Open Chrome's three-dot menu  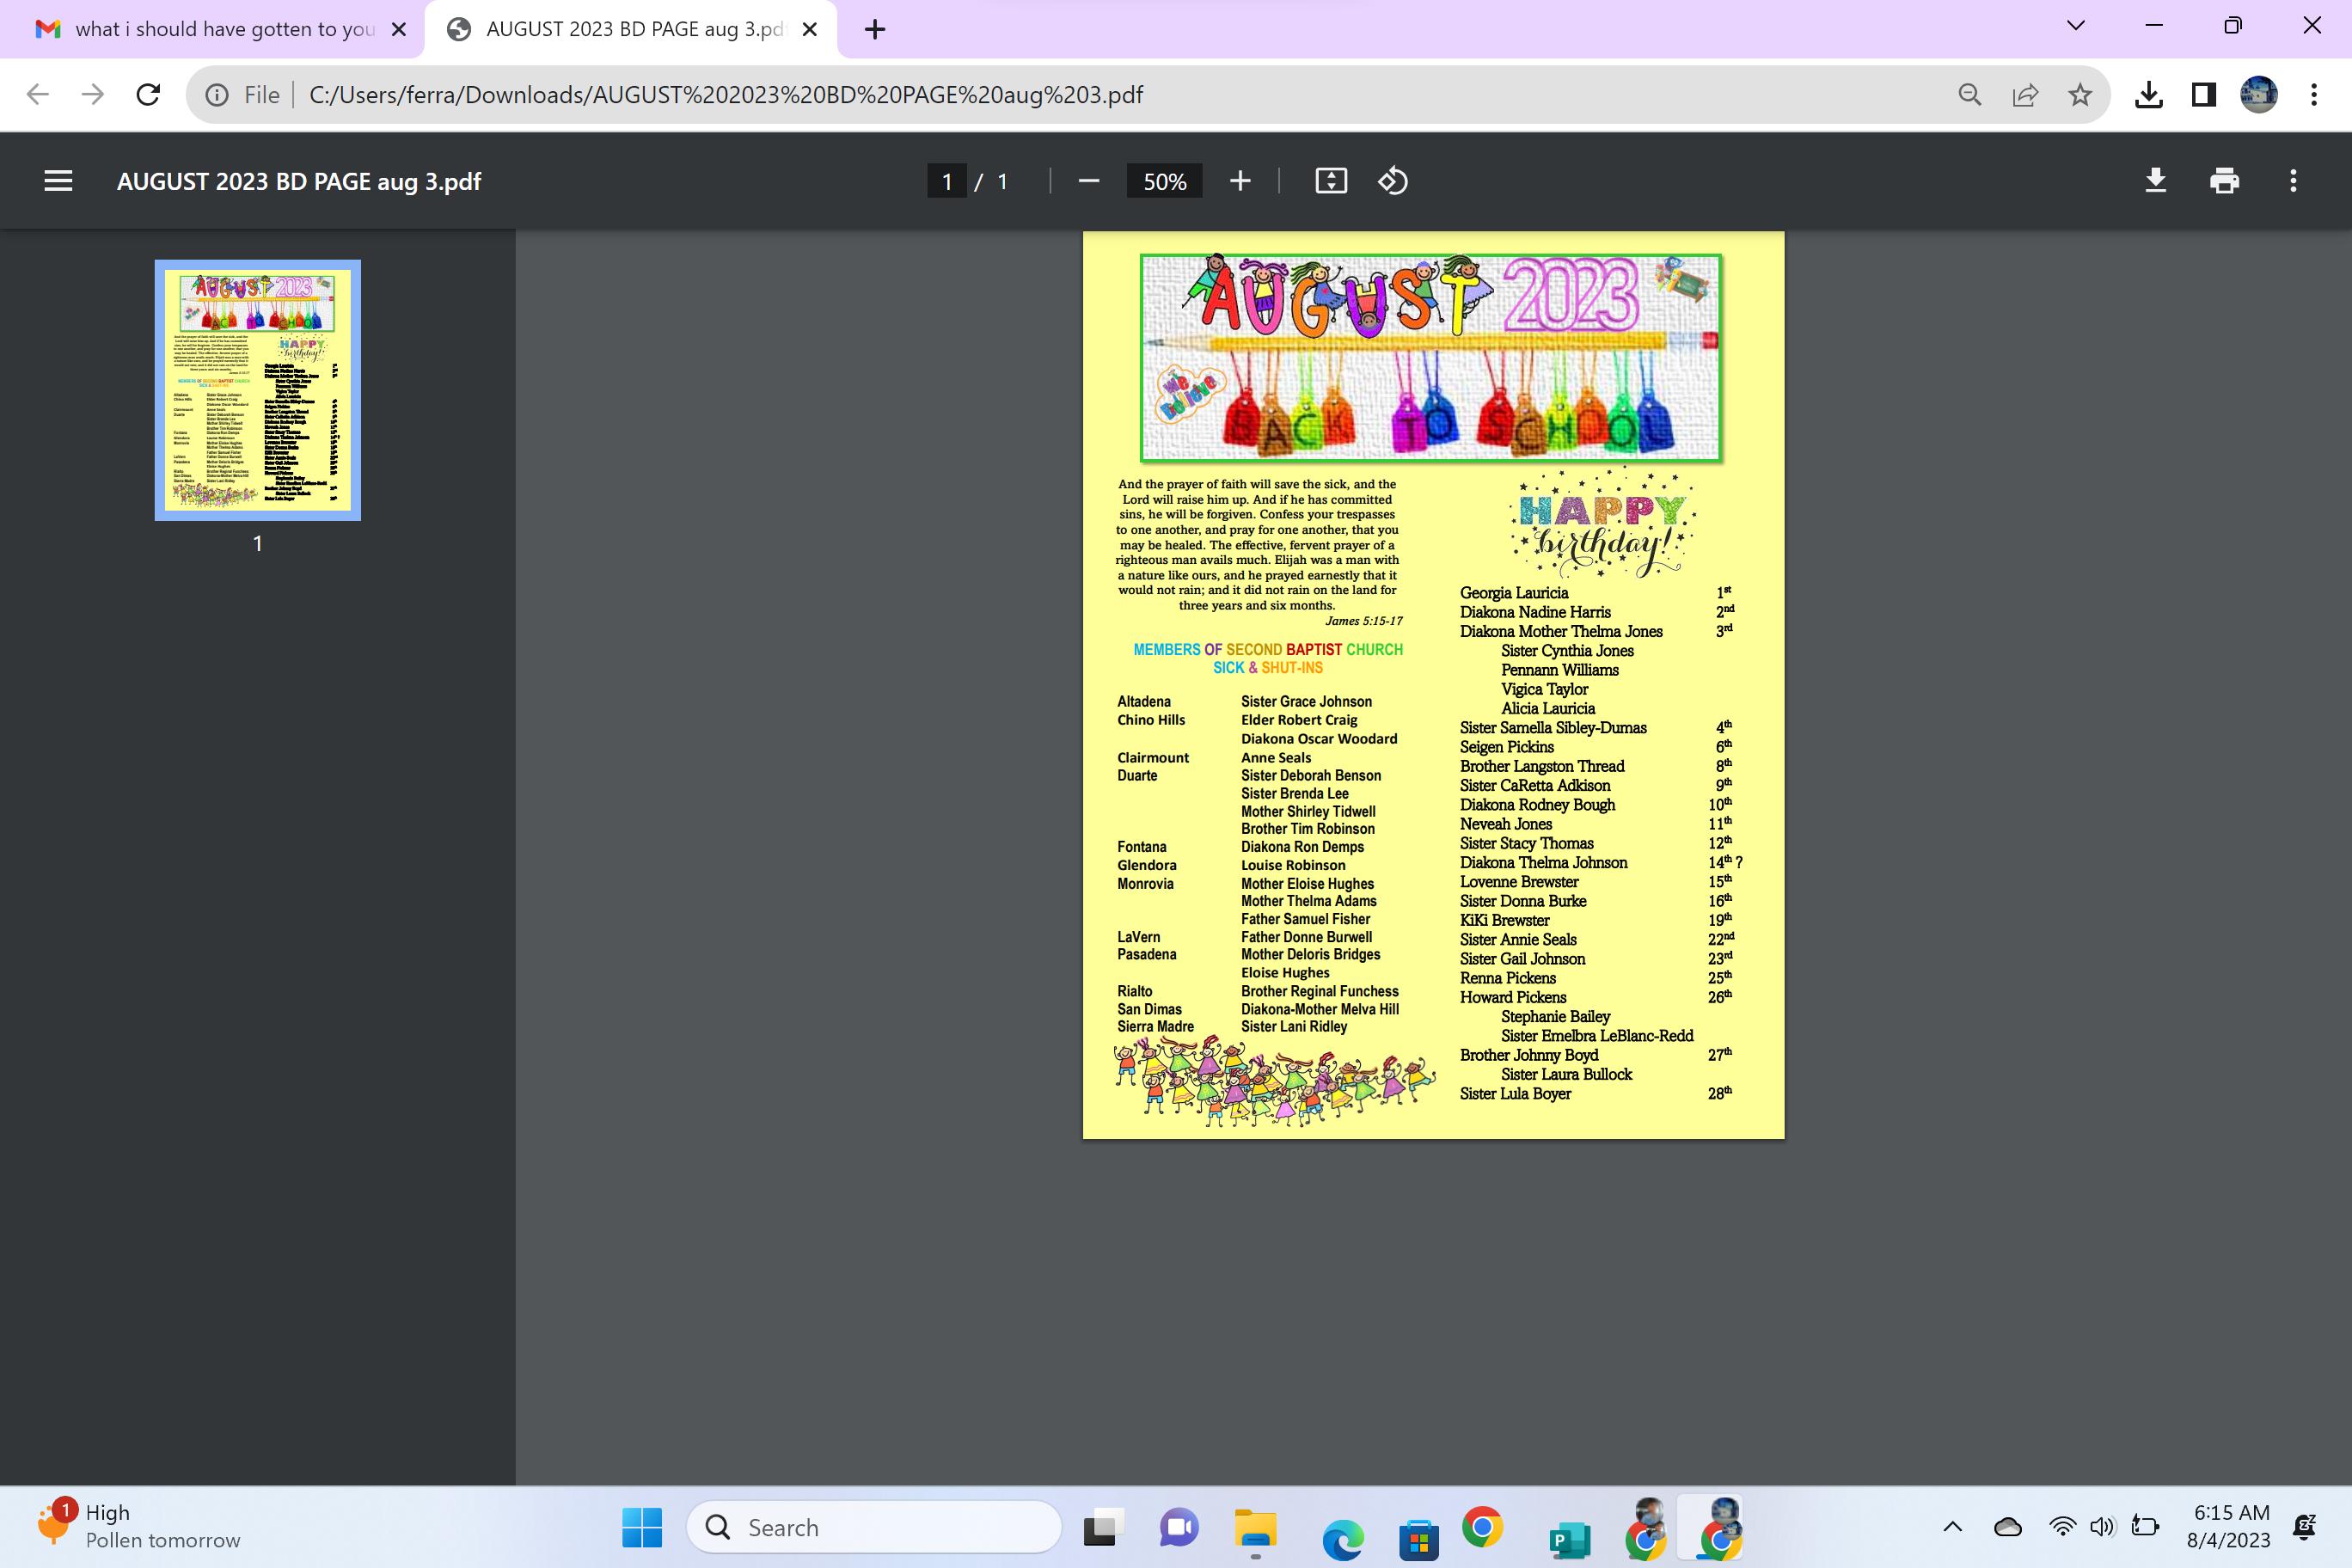coord(2314,95)
